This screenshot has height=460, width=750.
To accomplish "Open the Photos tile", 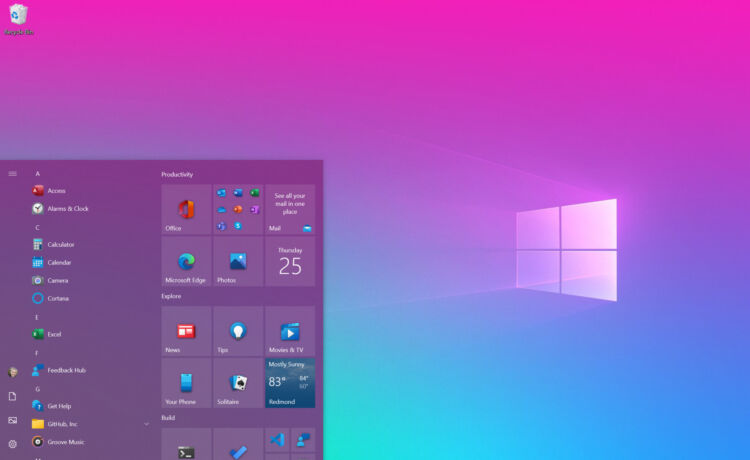I will tap(238, 262).
